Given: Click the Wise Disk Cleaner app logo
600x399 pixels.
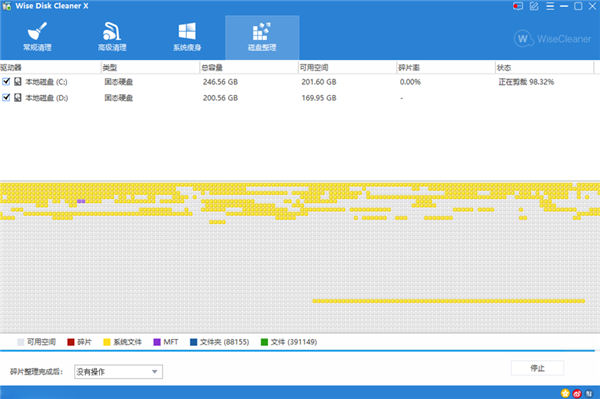Looking at the screenshot, I should (7, 6).
